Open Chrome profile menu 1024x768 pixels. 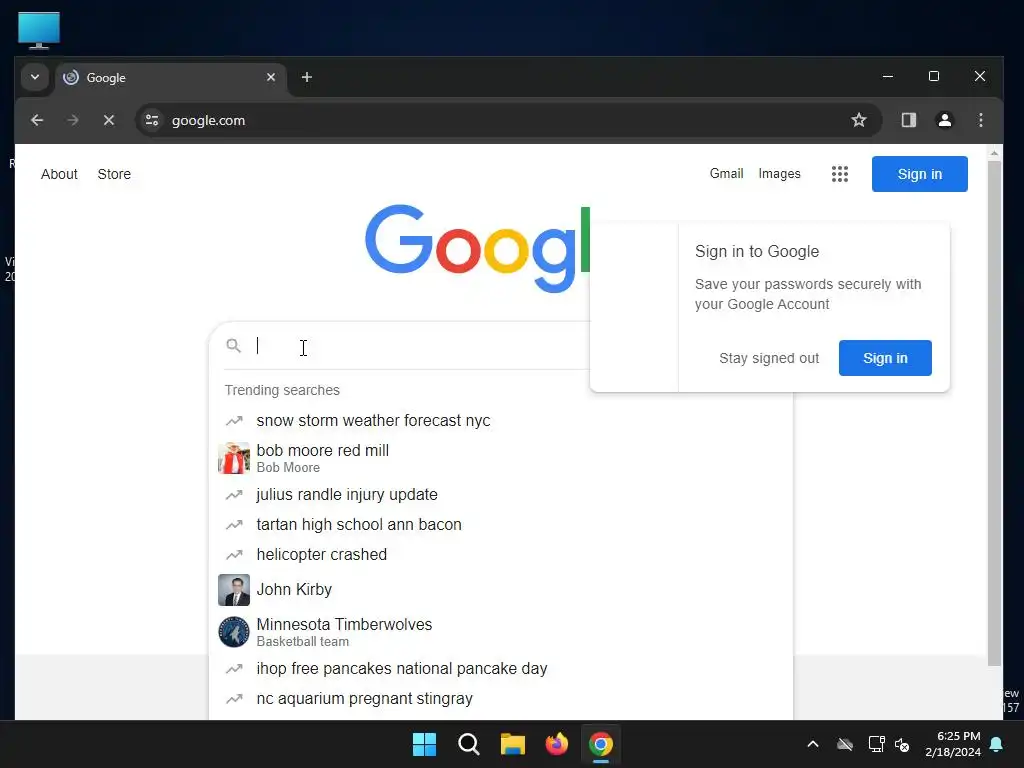click(944, 120)
